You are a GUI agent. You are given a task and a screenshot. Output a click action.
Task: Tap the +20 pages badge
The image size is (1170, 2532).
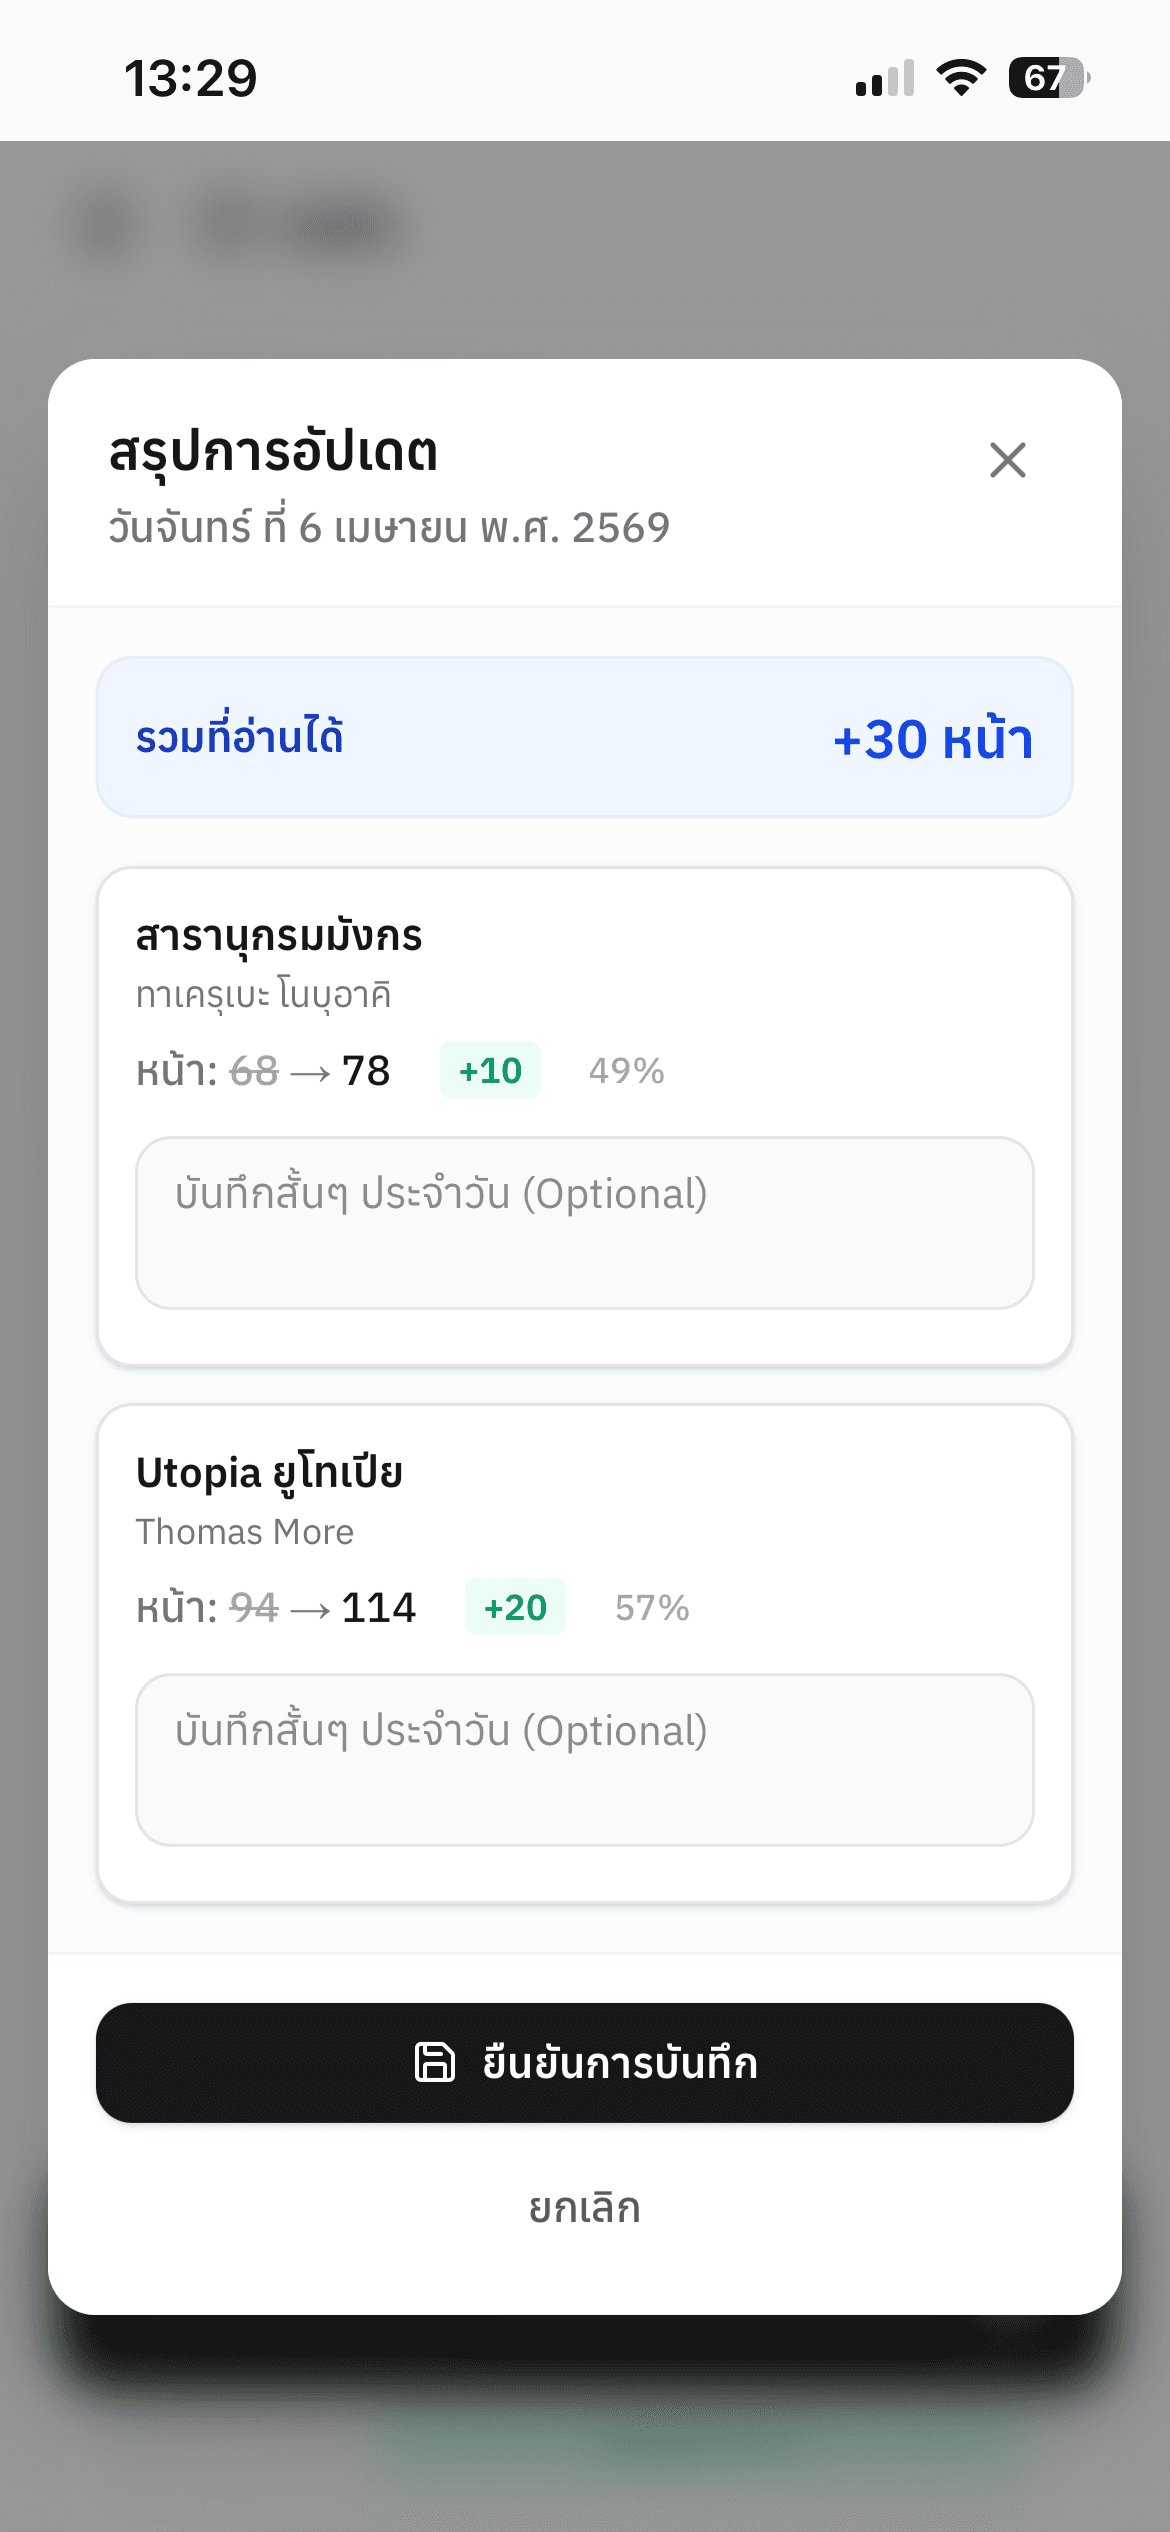click(x=515, y=1607)
